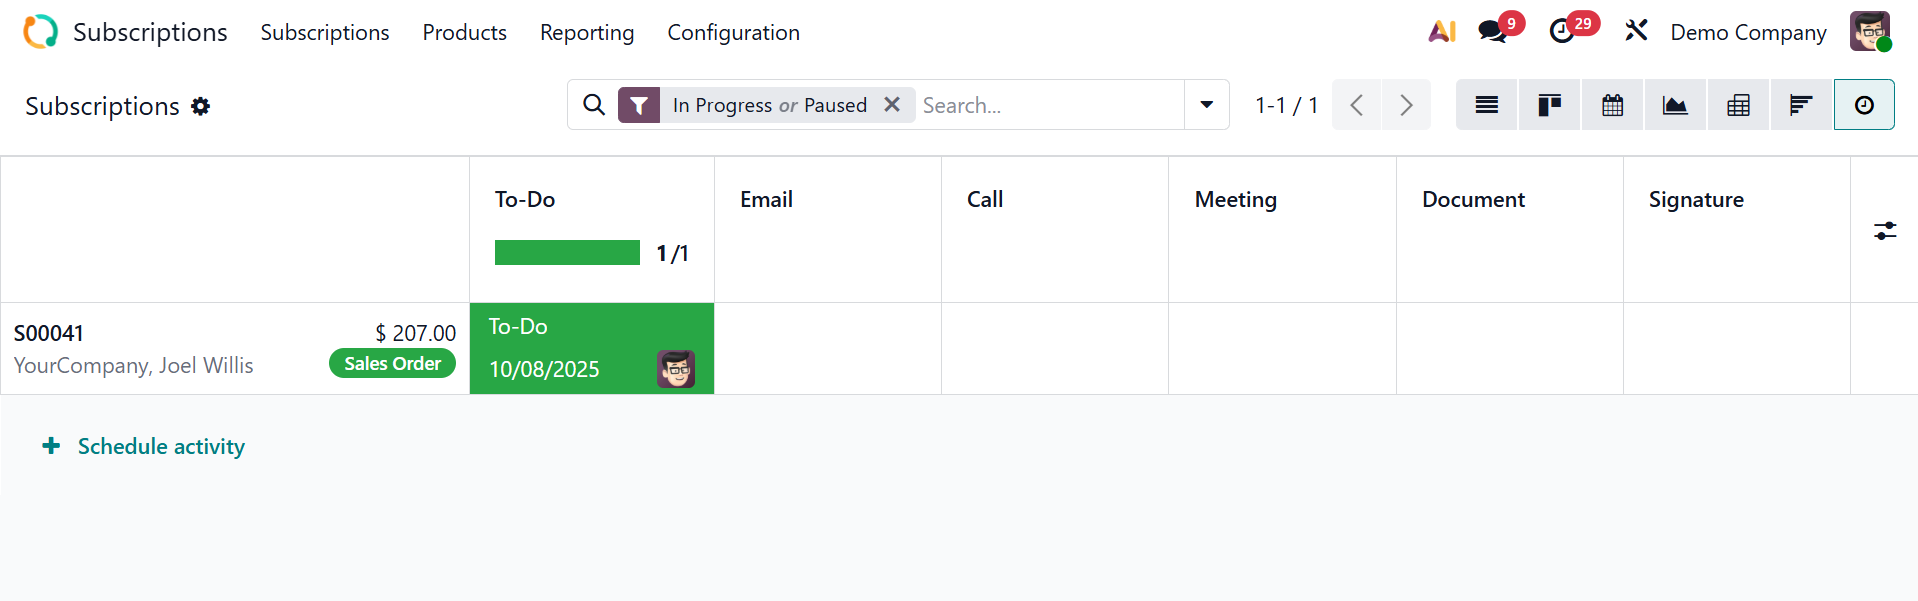1918x601 pixels.
Task: Expand the search filter options dropdown
Action: pos(1207,105)
